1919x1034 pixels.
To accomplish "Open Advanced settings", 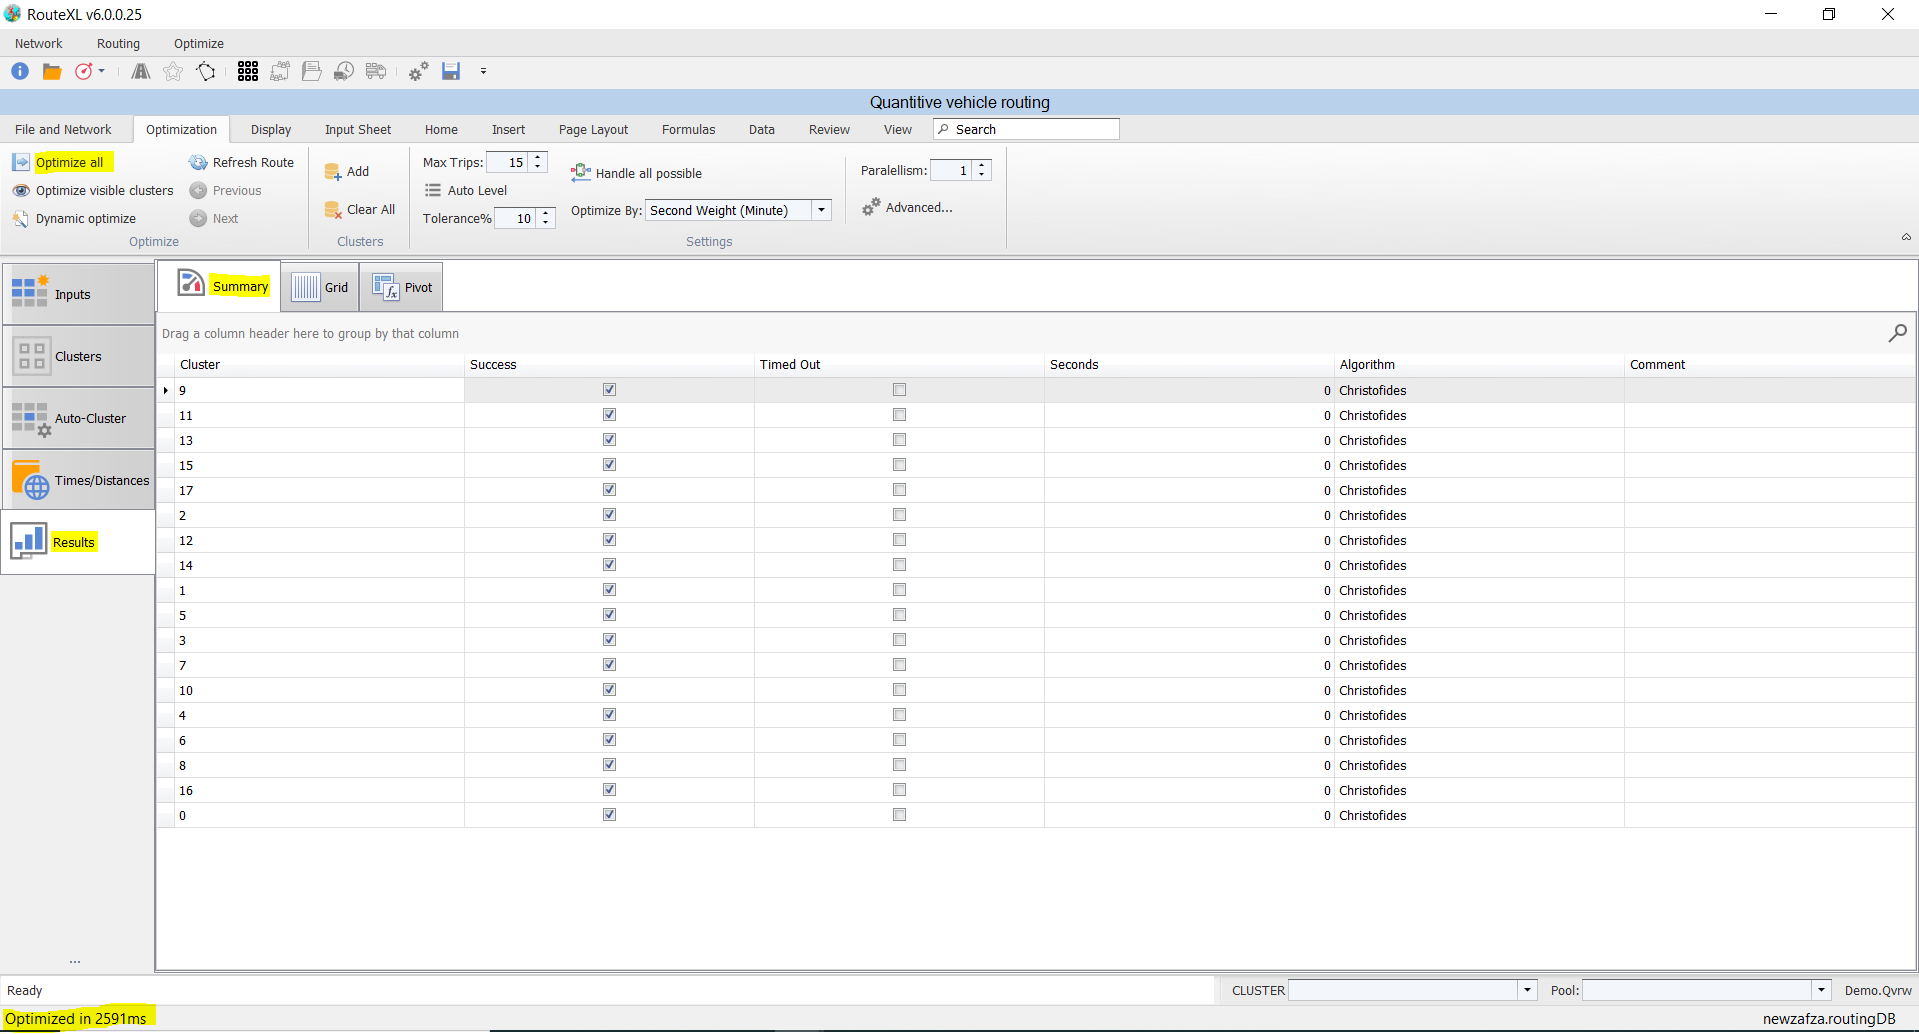I will pyautogui.click(x=907, y=207).
